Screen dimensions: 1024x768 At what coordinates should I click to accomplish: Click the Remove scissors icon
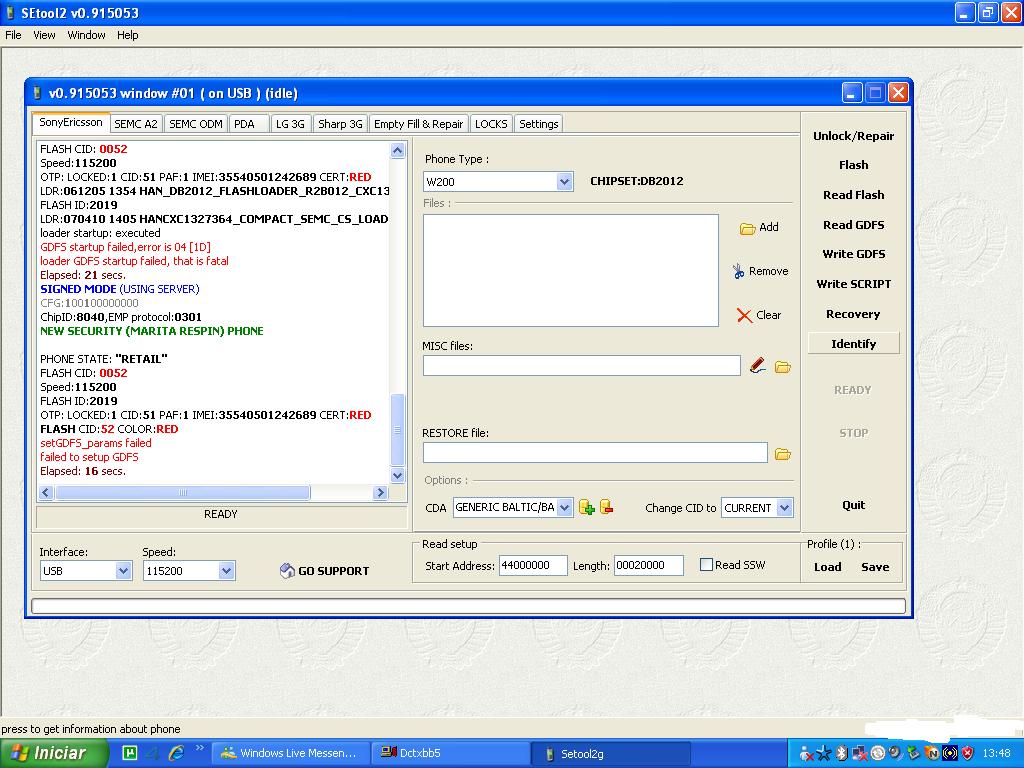coord(738,271)
